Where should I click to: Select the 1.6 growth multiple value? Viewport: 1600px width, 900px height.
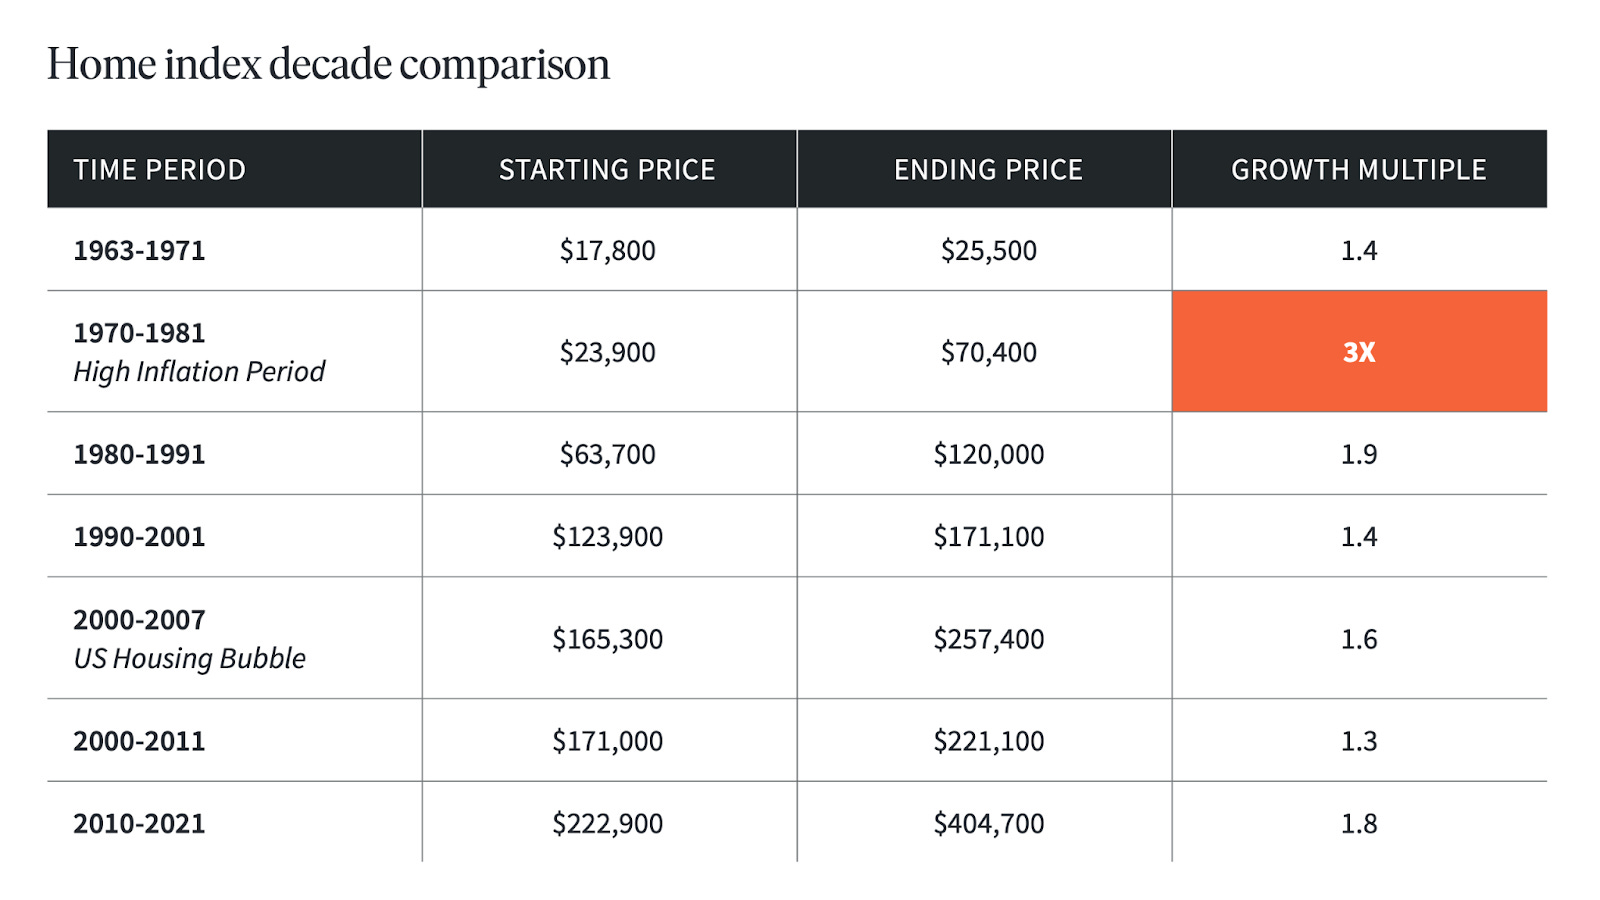(1359, 639)
